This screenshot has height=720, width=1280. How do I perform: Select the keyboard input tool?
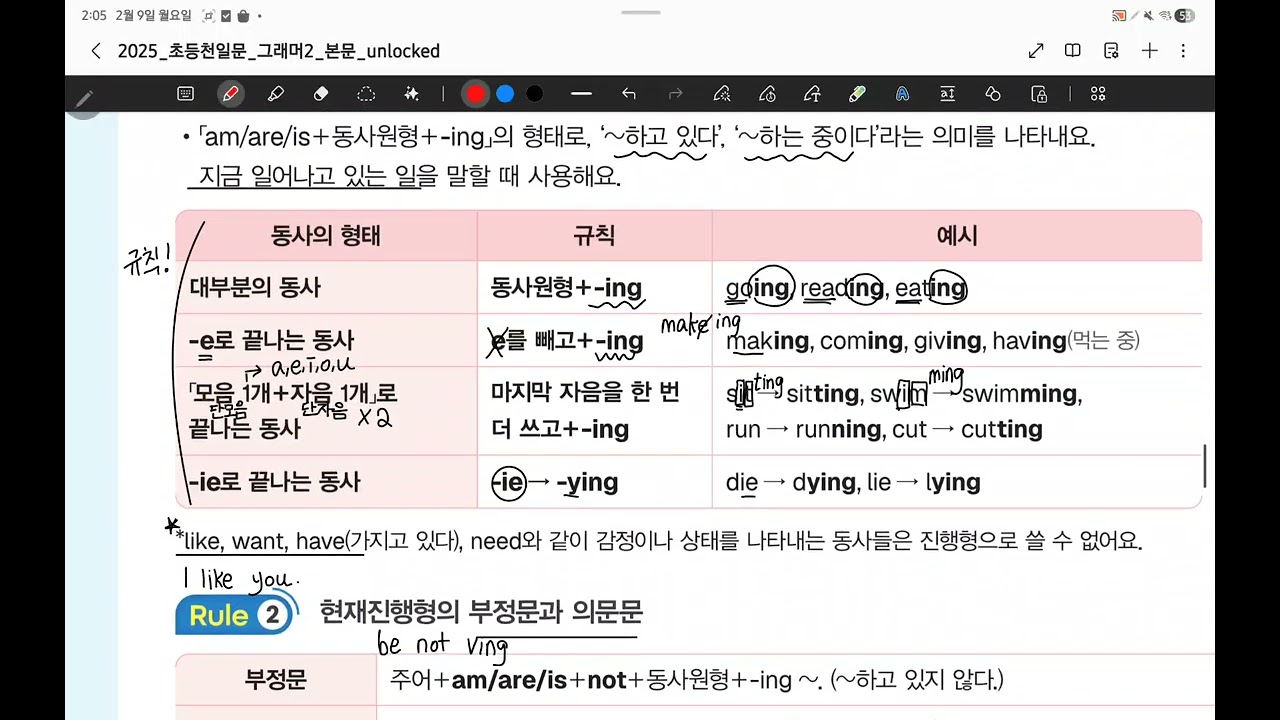point(185,94)
